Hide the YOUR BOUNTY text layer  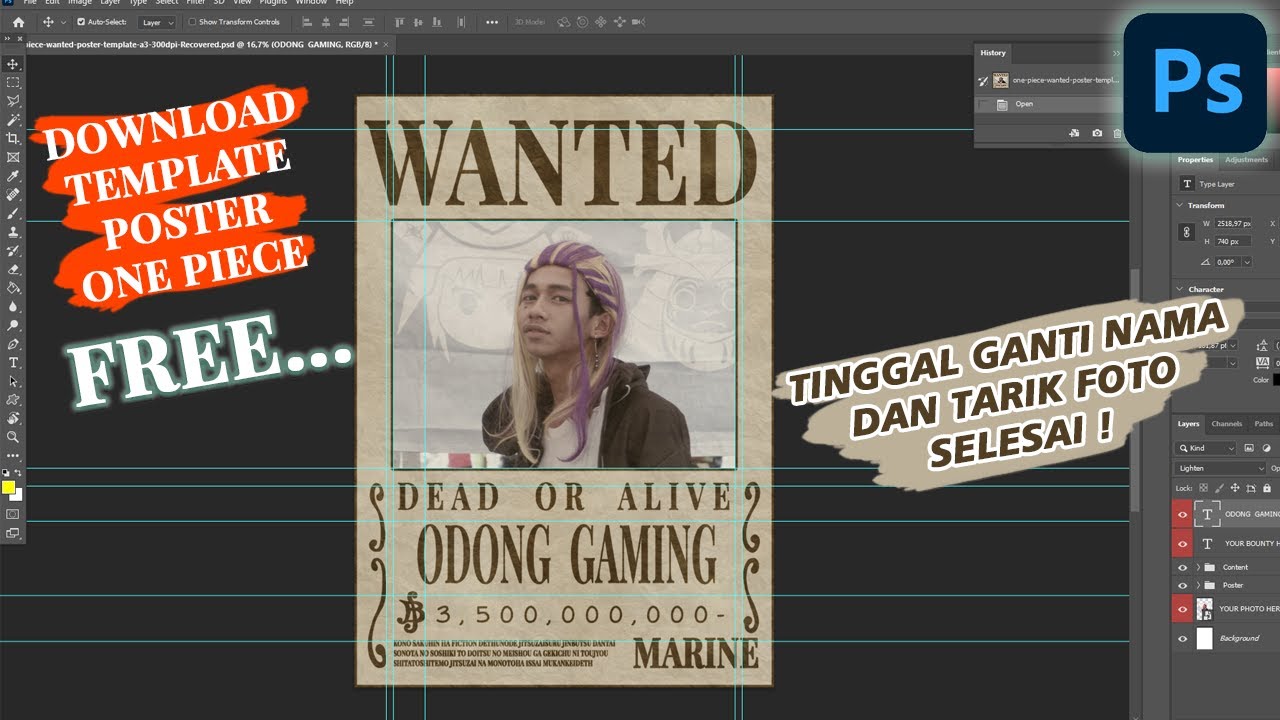[x=1183, y=543]
